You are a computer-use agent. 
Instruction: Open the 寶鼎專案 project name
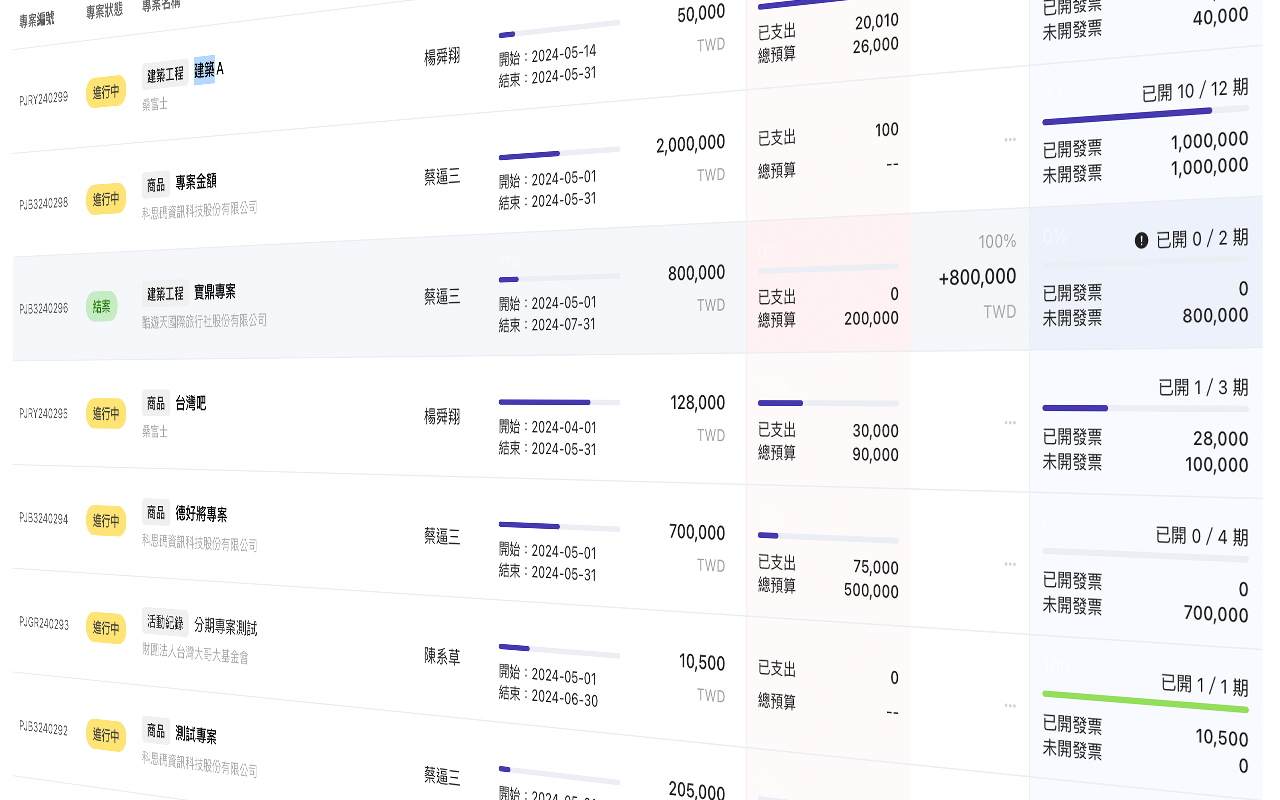pyautogui.click(x=215, y=292)
